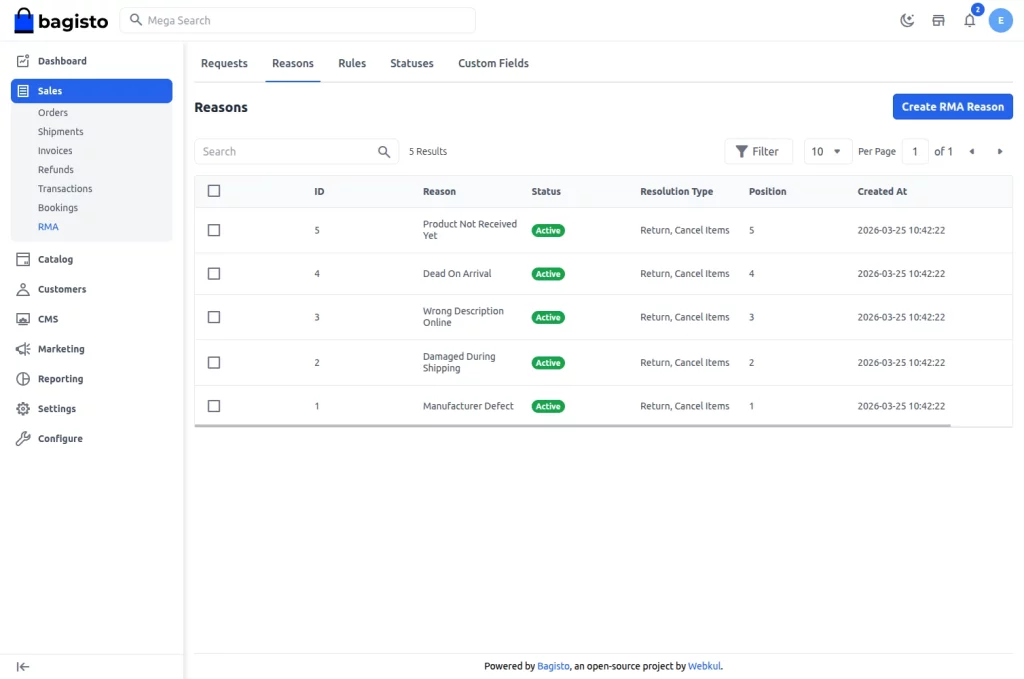
Task: Click the Create RMA Reason button
Action: point(952,106)
